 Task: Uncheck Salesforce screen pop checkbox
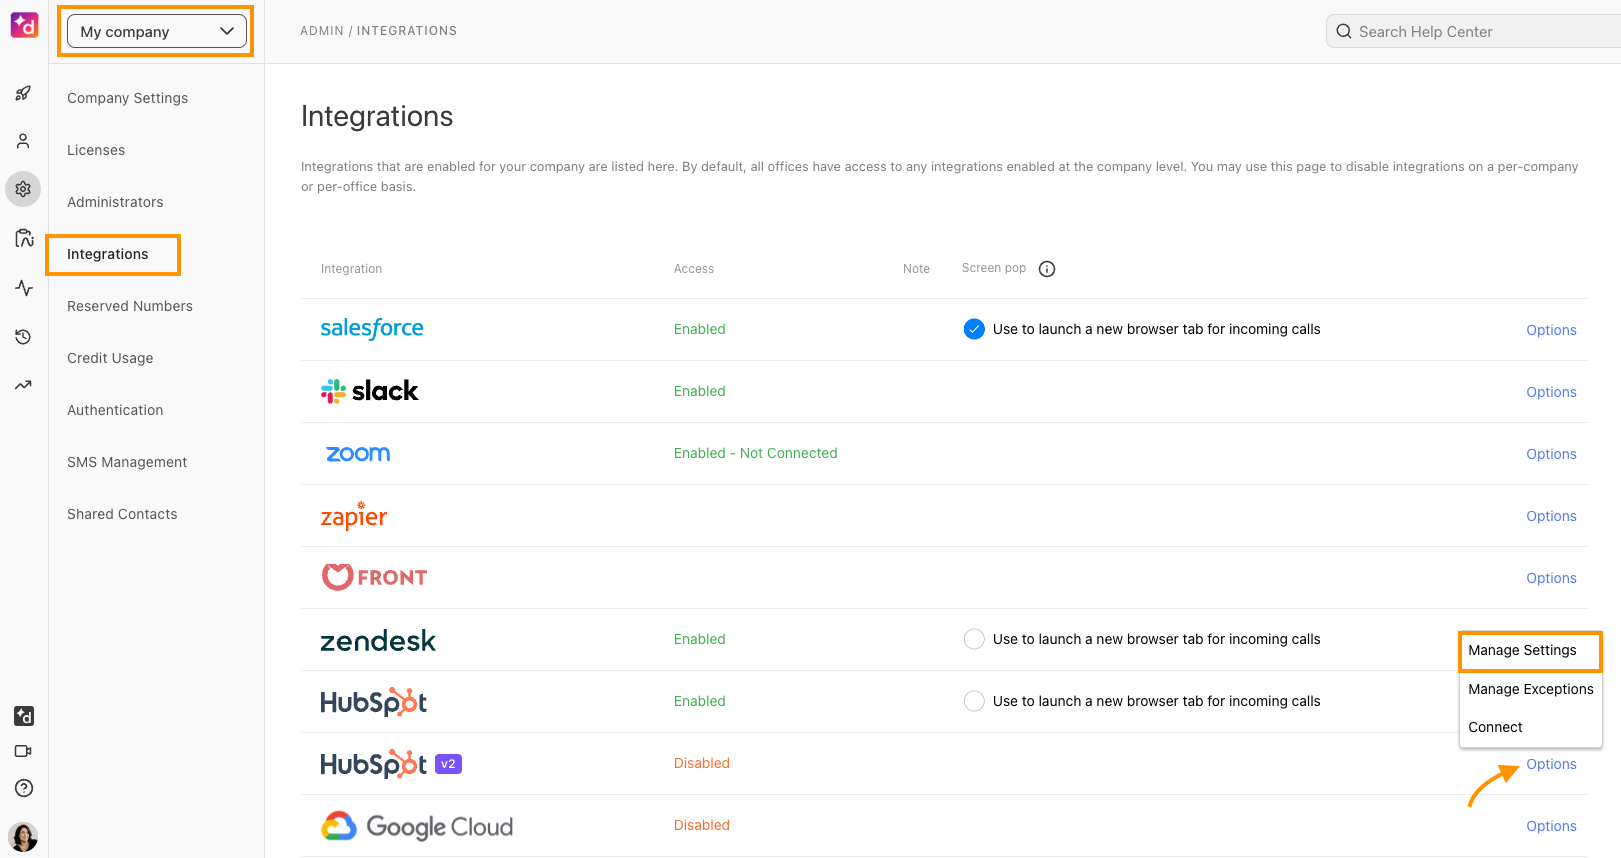click(x=974, y=329)
